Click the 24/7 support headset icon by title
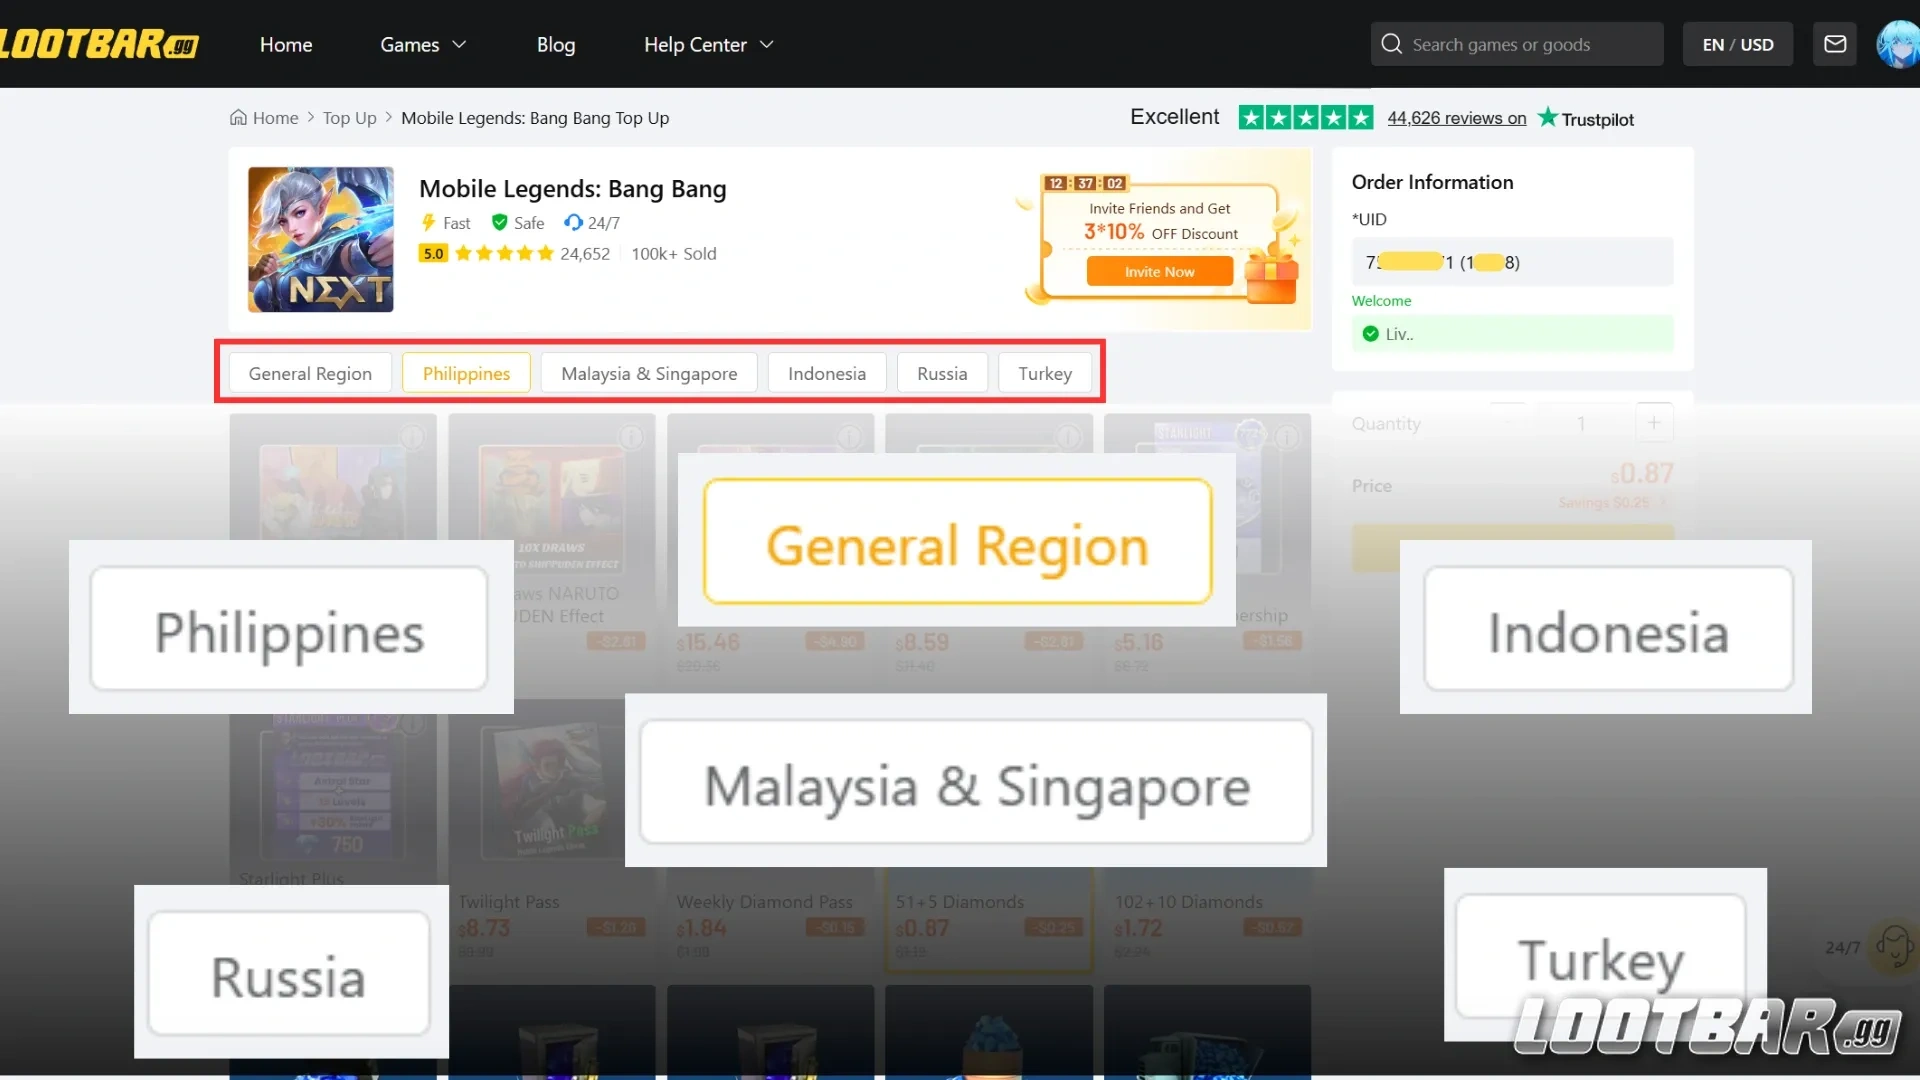Screen dimensions: 1920x1080 click(572, 222)
